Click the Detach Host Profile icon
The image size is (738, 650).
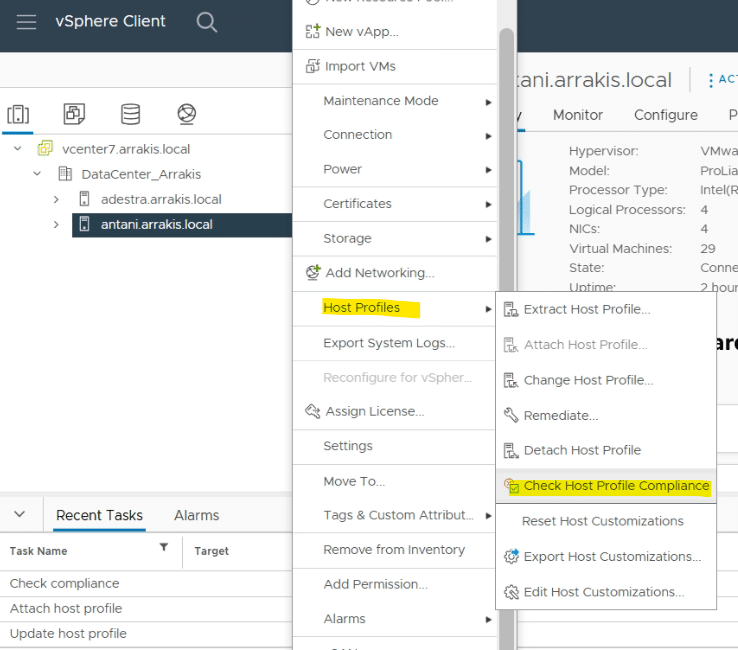[511, 450]
